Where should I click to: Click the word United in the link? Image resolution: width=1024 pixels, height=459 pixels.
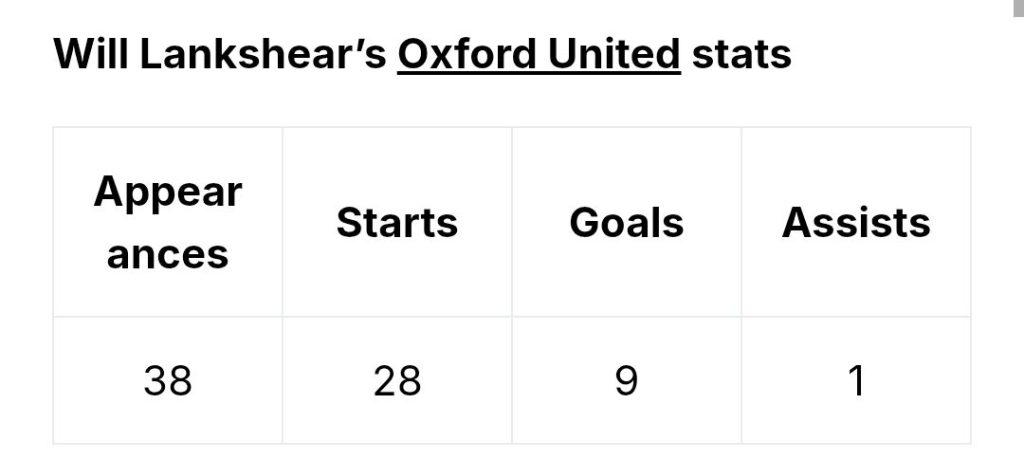coord(614,54)
